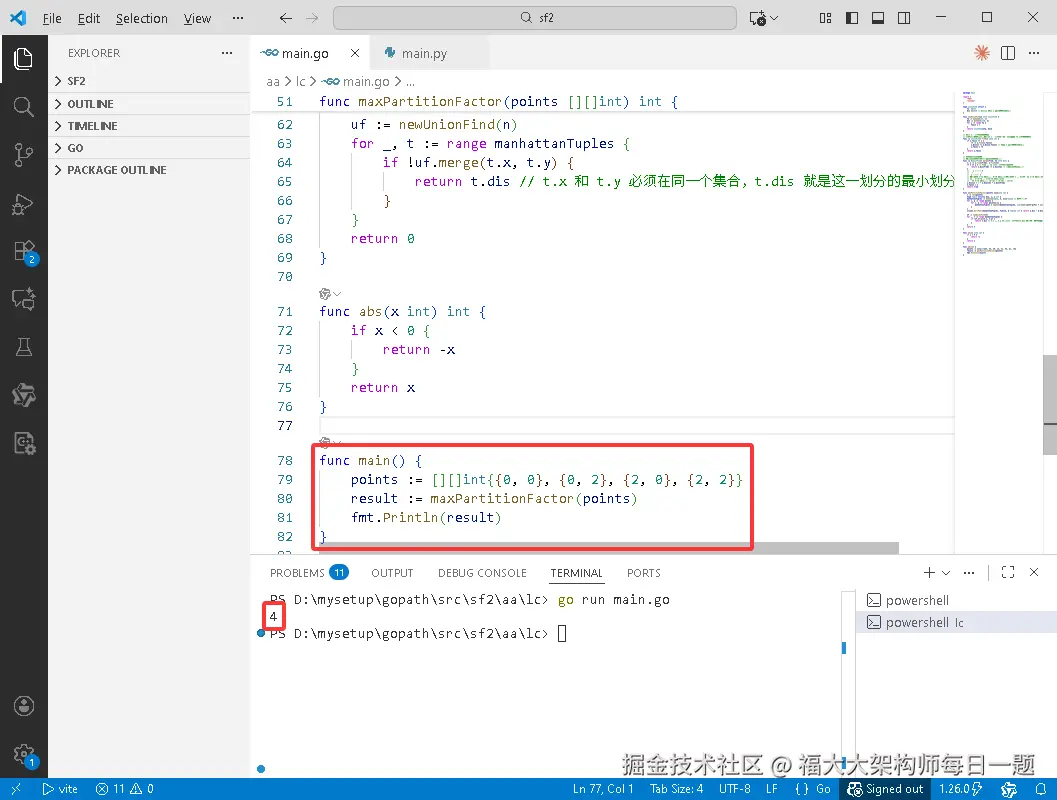
Task: Open terminal panel more actions ellipsis
Action: (x=969, y=572)
